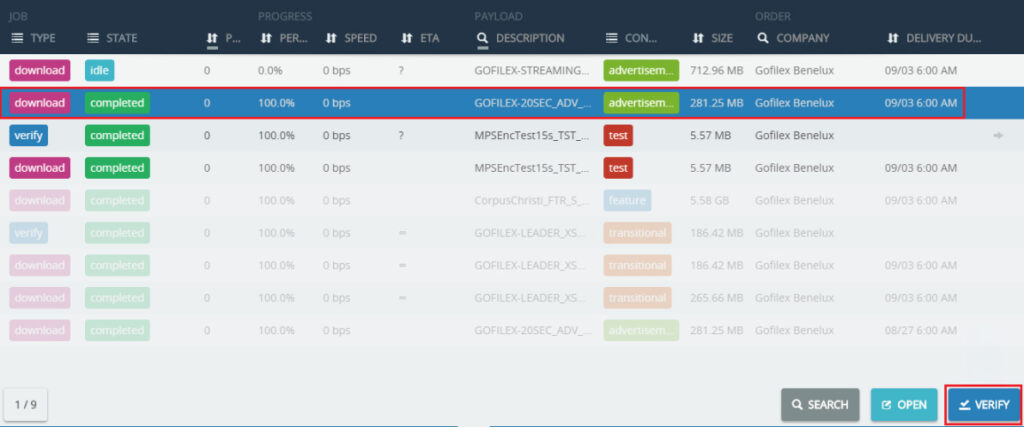Sort by SIZE column arrows icon
This screenshot has width=1024, height=427.
coord(698,39)
